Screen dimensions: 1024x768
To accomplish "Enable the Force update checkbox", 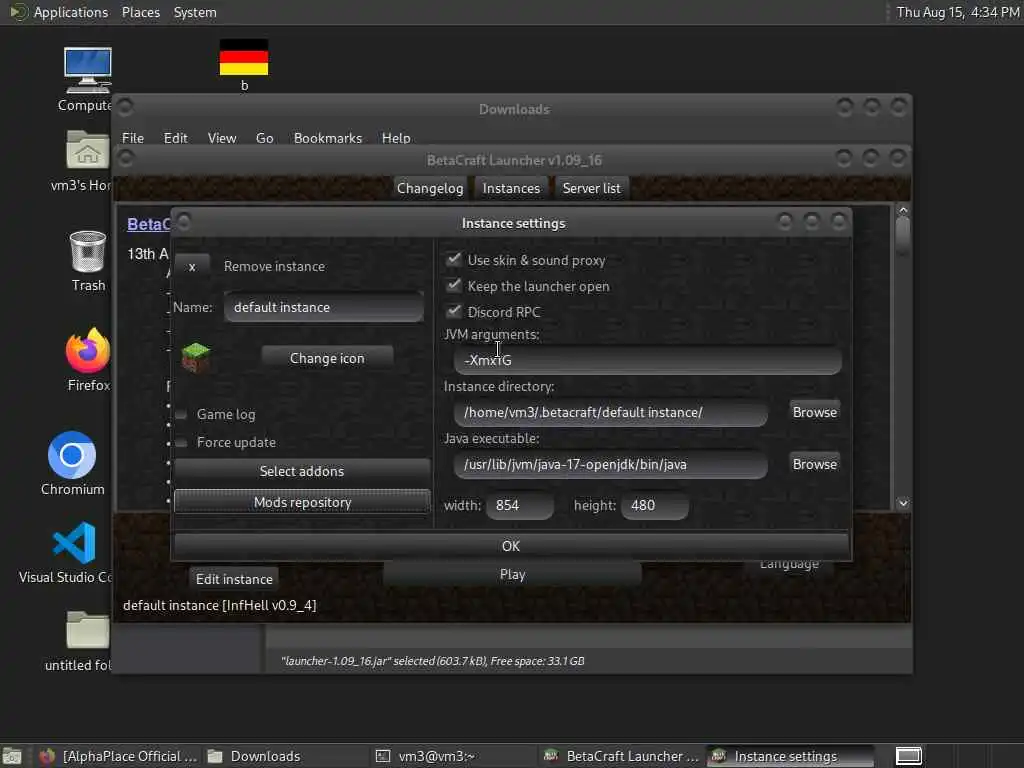I will pos(182,442).
